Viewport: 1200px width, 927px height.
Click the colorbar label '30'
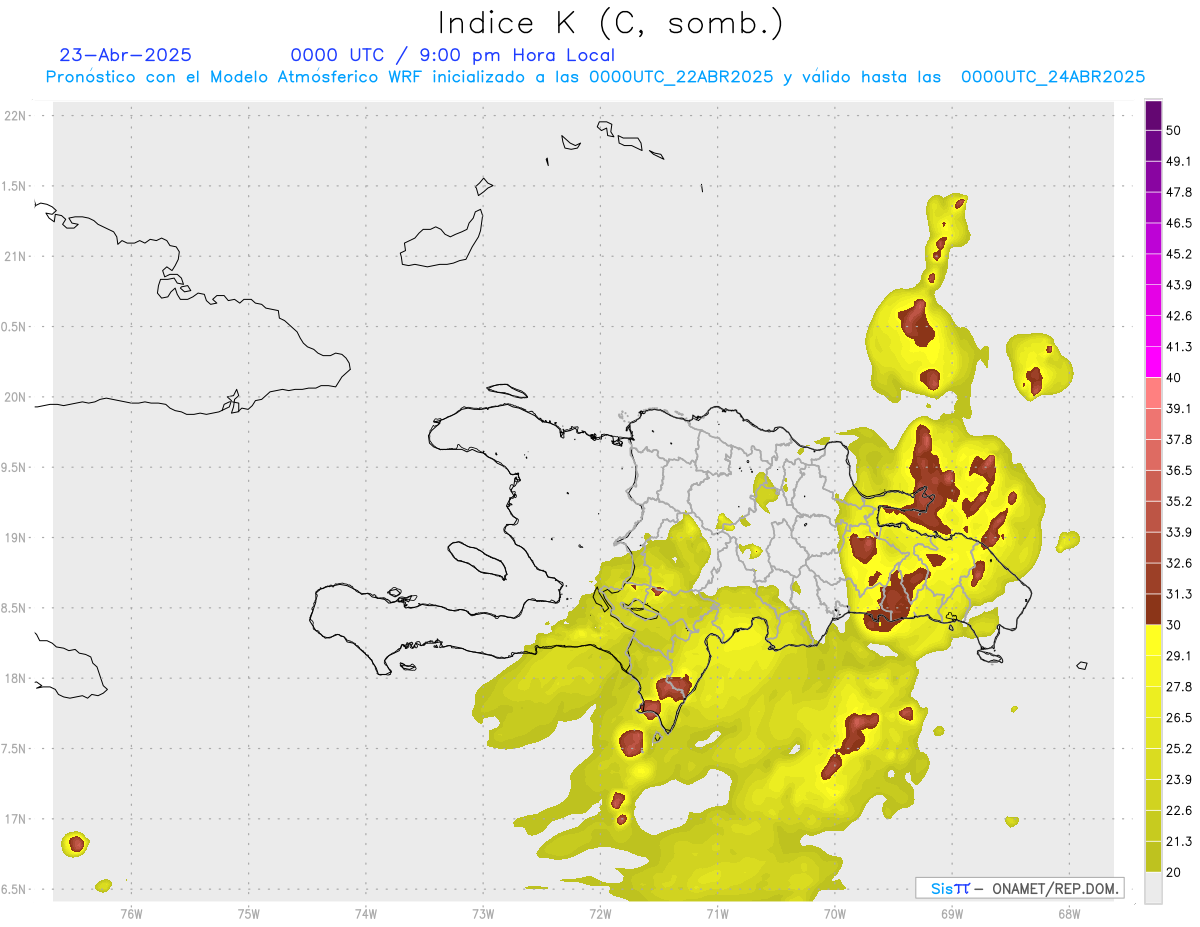[x=1175, y=625]
